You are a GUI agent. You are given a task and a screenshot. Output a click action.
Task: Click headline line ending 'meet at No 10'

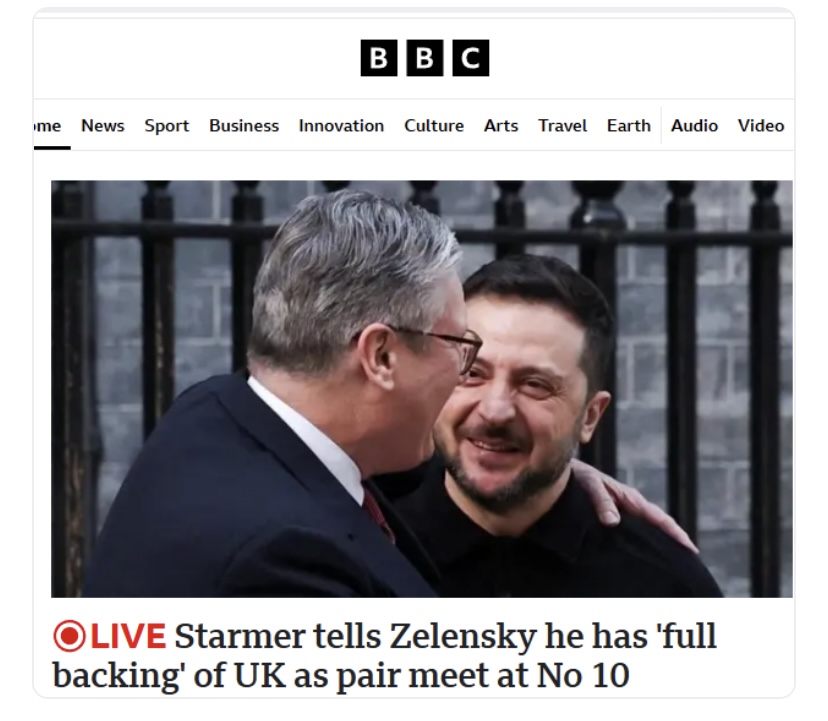(341, 676)
